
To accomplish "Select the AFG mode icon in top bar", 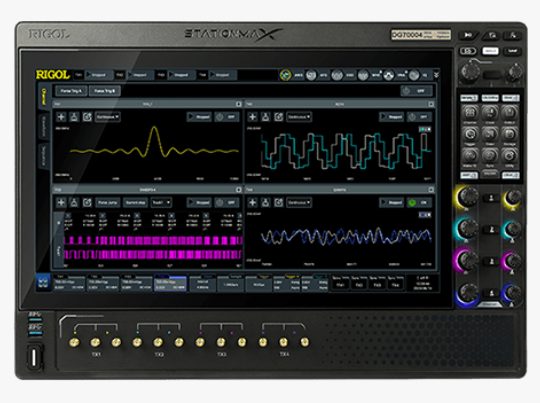I will [x=311, y=75].
